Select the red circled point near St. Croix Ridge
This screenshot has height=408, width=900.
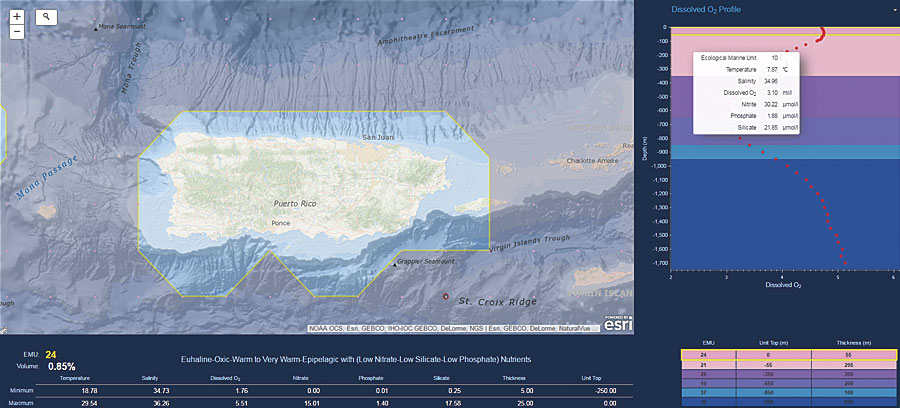click(x=445, y=296)
